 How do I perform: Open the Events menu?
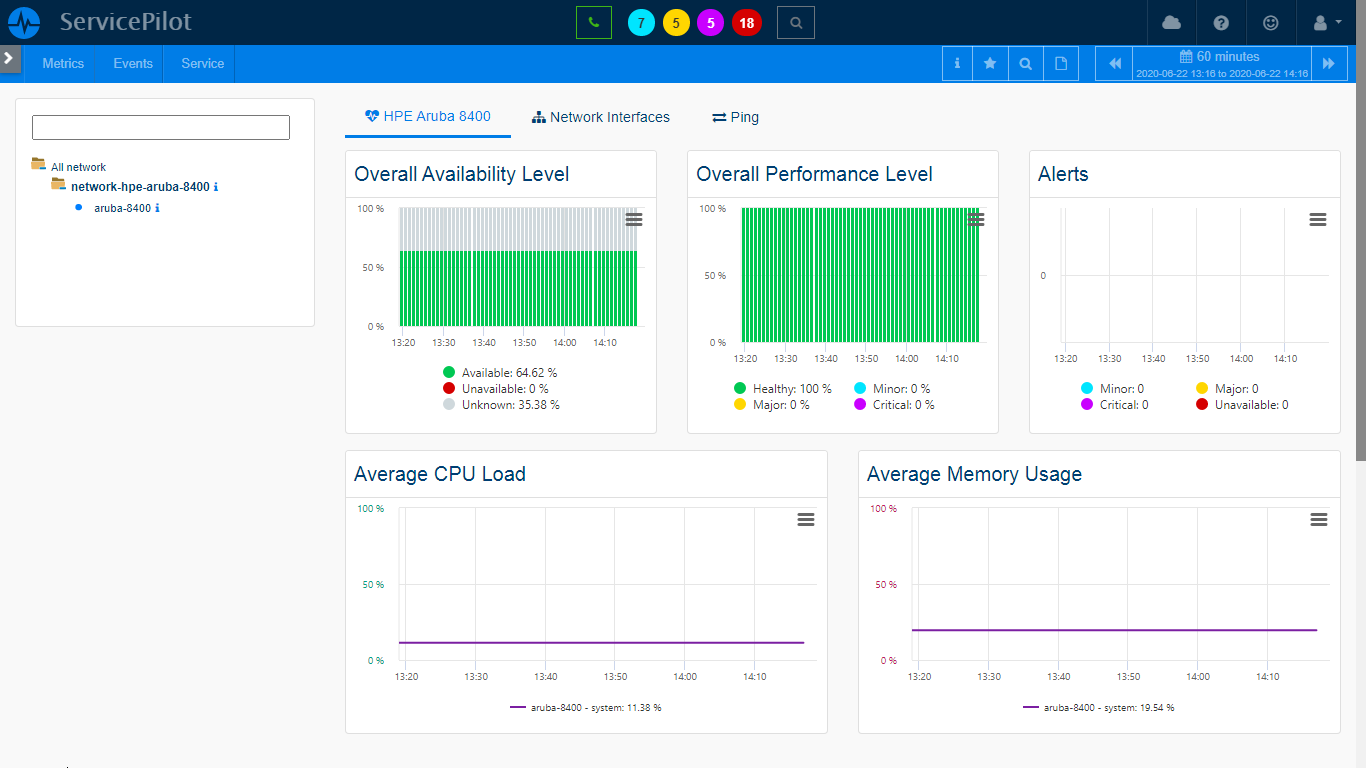coord(133,63)
